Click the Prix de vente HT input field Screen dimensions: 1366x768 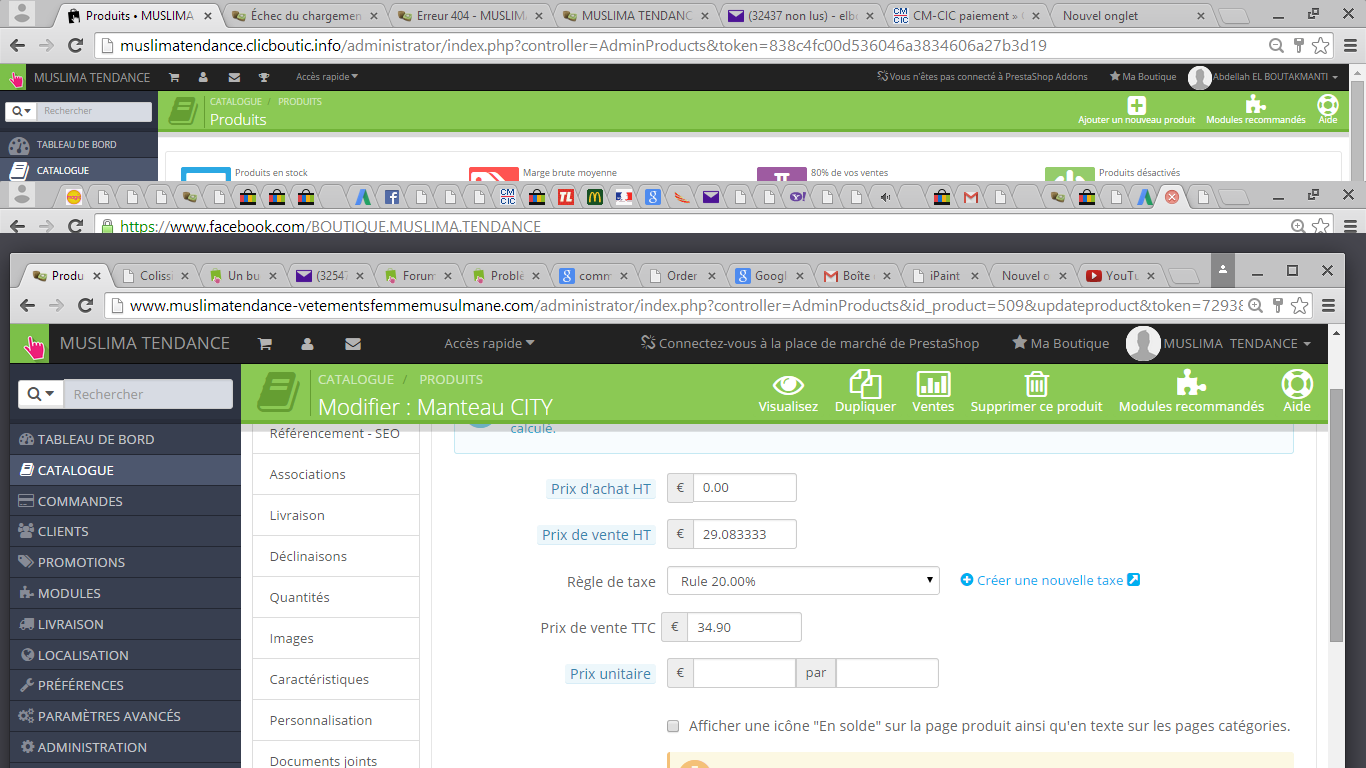744,534
